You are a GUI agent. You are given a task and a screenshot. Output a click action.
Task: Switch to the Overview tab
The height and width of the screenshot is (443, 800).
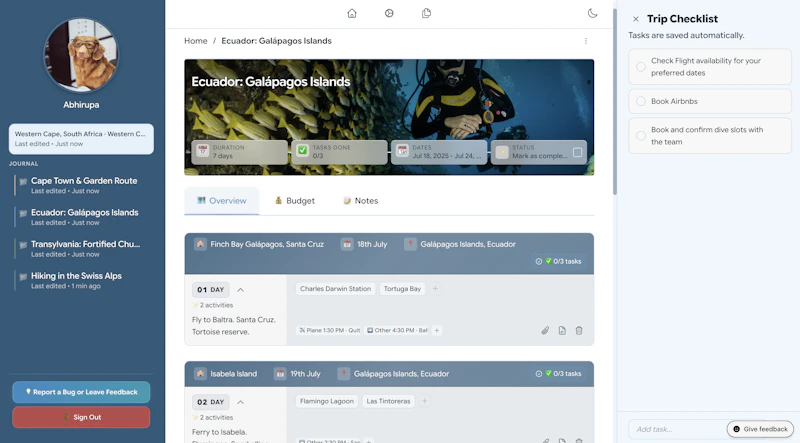(222, 201)
